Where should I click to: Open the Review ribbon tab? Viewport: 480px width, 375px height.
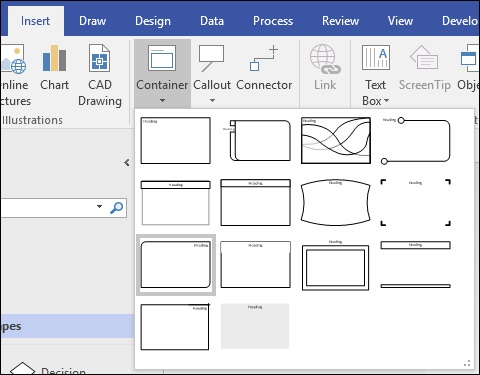(340, 21)
